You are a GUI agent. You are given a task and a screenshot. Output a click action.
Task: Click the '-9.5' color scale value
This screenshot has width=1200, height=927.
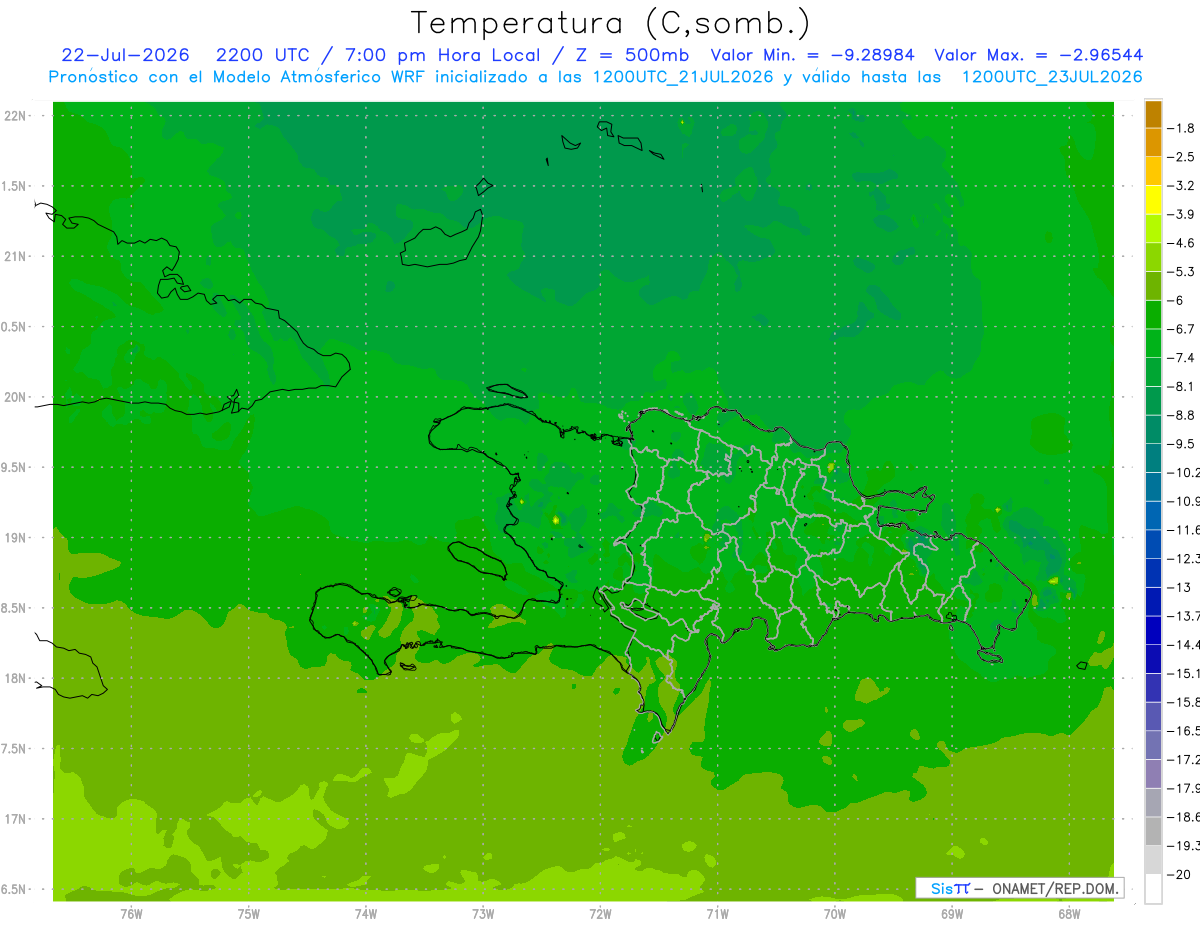point(1182,443)
